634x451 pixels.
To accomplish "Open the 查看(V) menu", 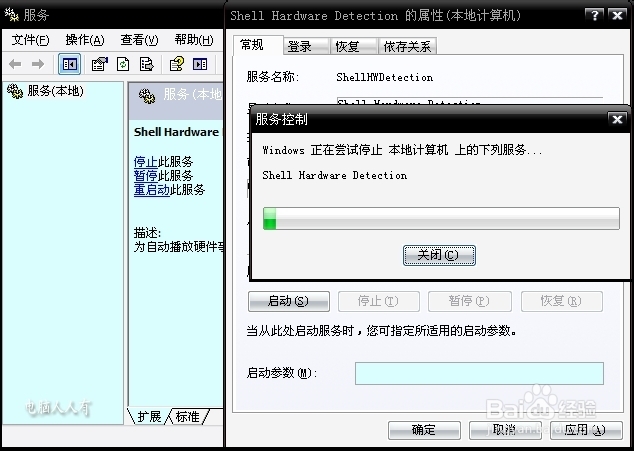I will pyautogui.click(x=139, y=40).
